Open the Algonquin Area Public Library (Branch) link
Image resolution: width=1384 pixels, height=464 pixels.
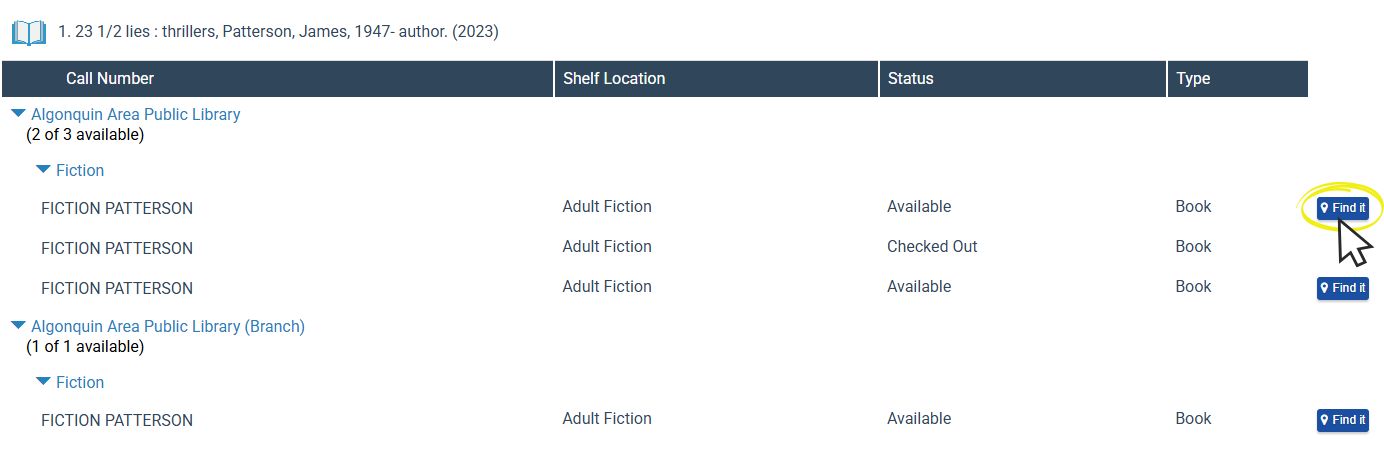point(168,326)
